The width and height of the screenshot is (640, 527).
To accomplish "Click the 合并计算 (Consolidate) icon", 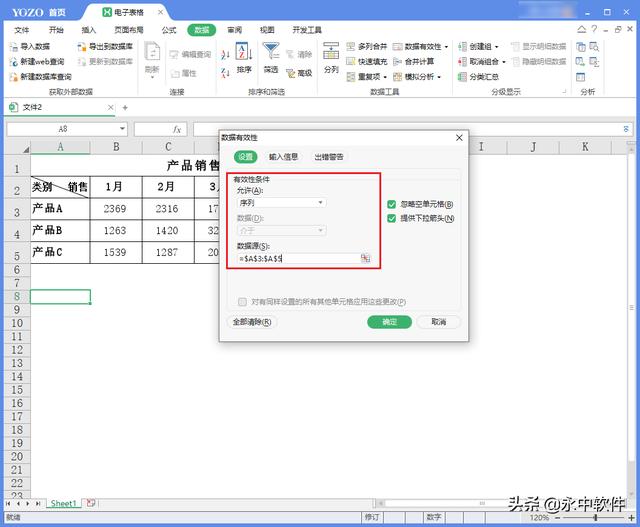I will 397,61.
